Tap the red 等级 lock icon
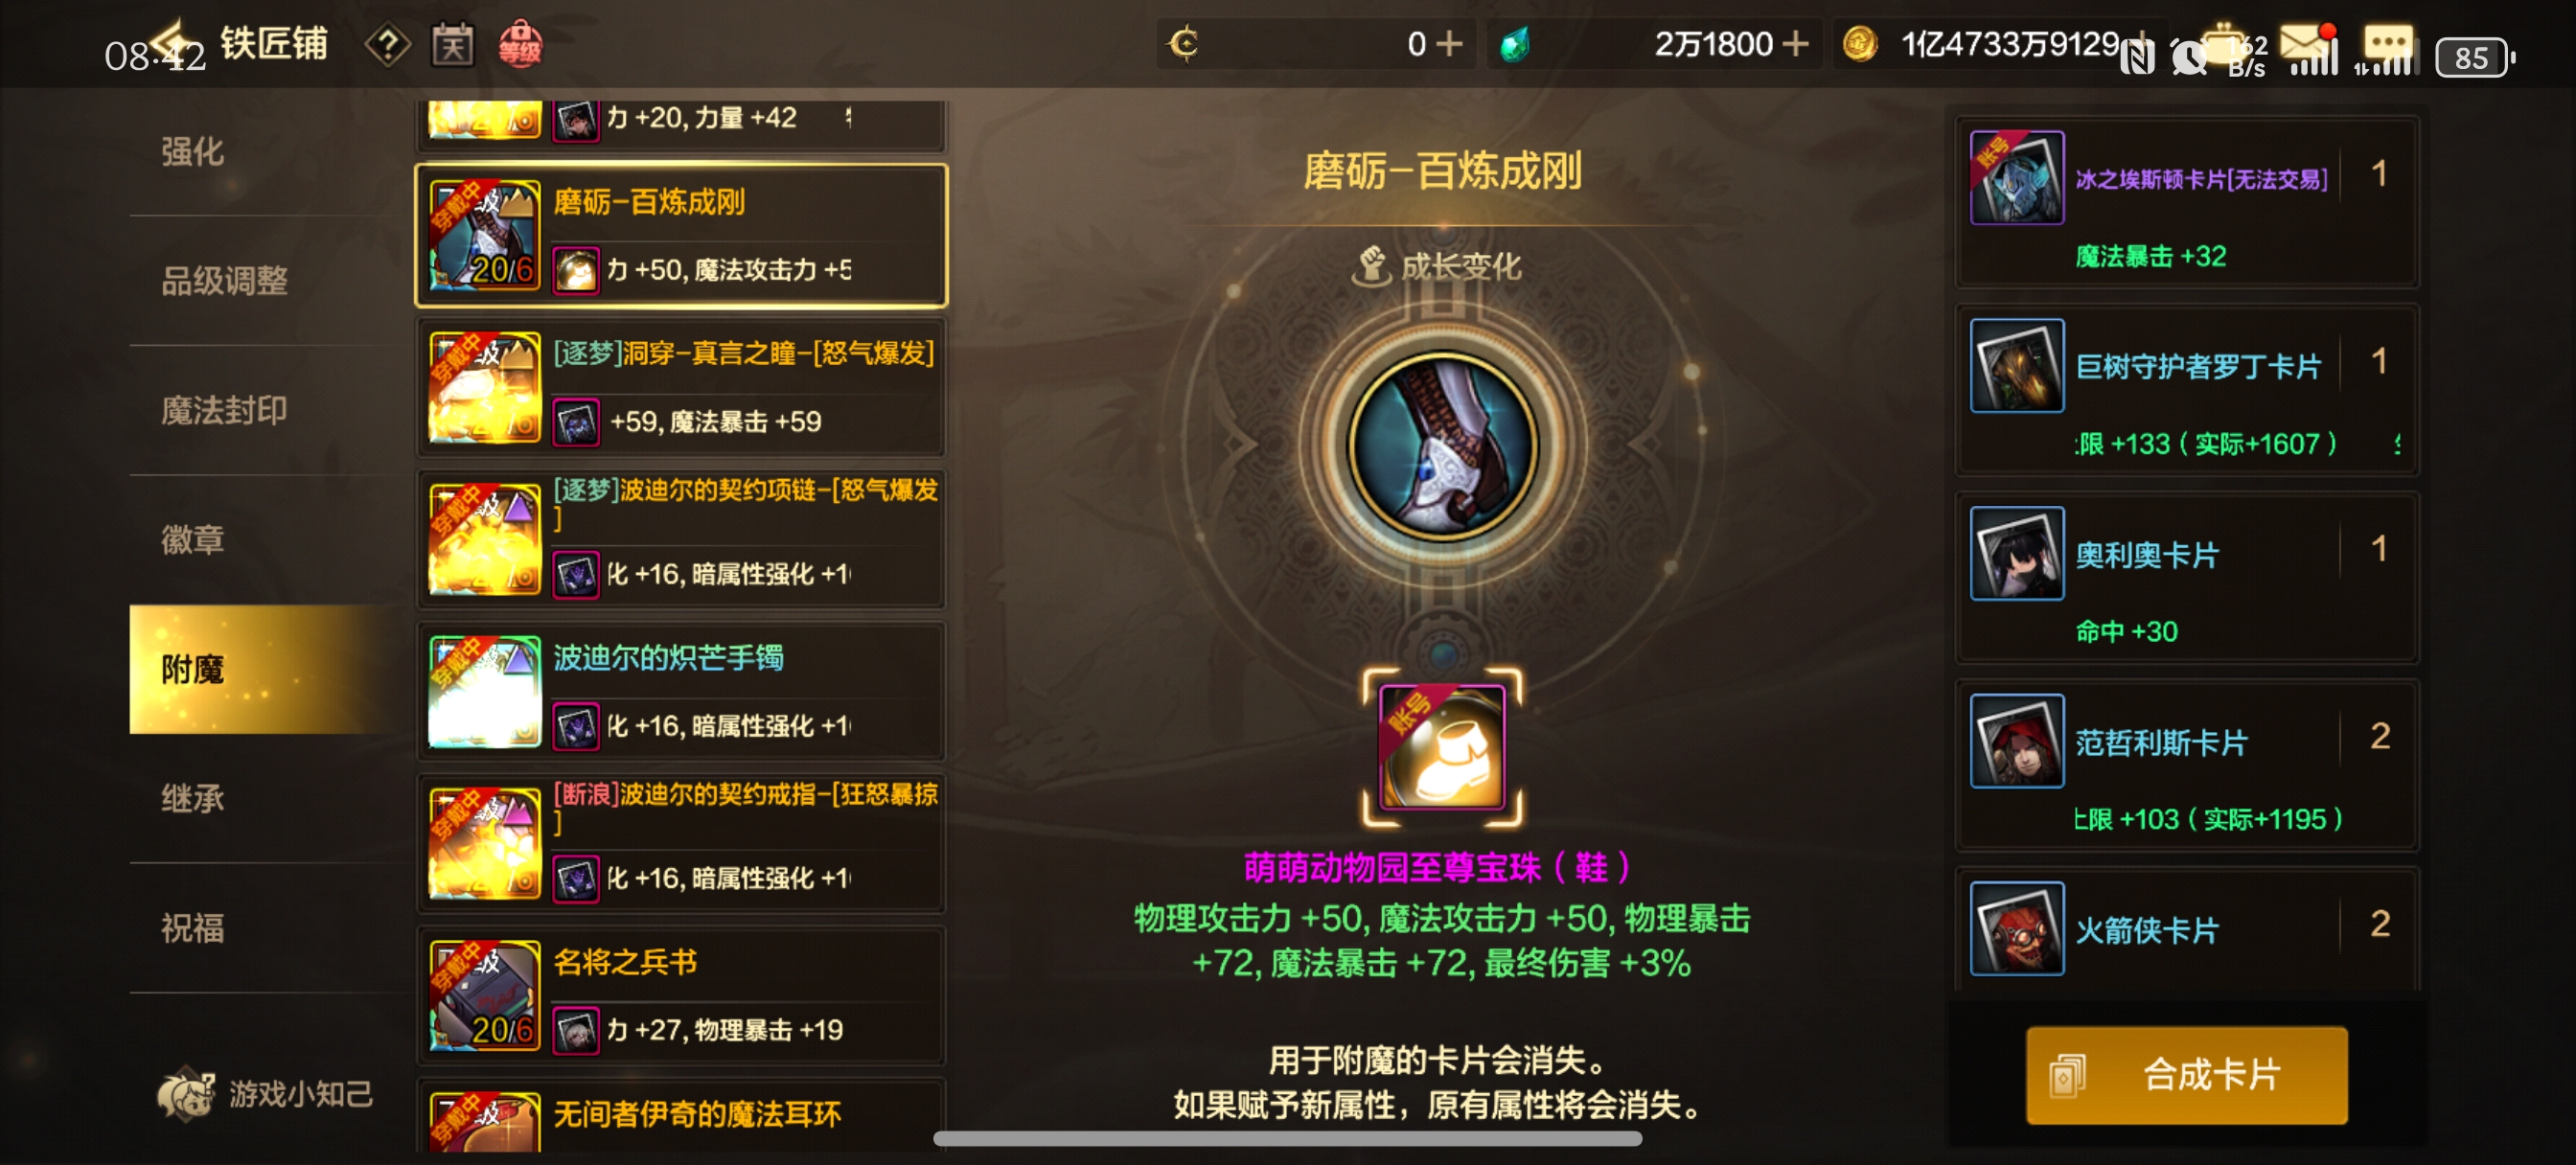Viewport: 2576px width, 1165px height. click(520, 45)
